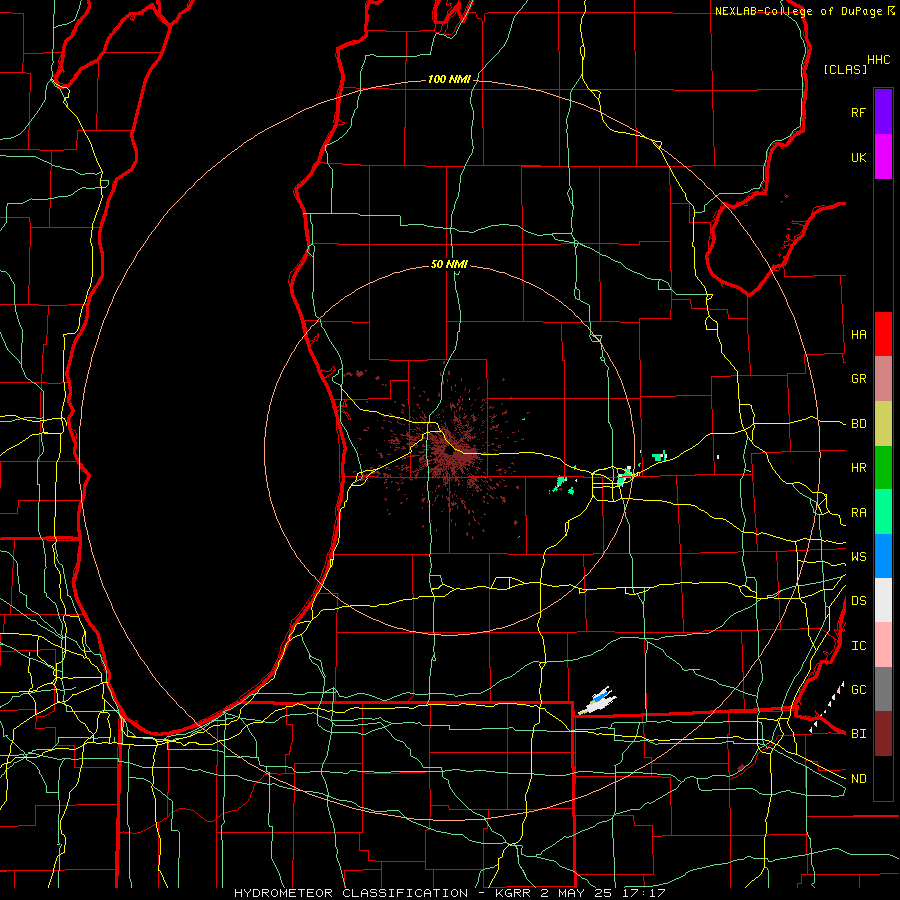The image size is (900, 900).
Task: Pick the dark green HR heavy rain swatch
Action: (x=883, y=468)
